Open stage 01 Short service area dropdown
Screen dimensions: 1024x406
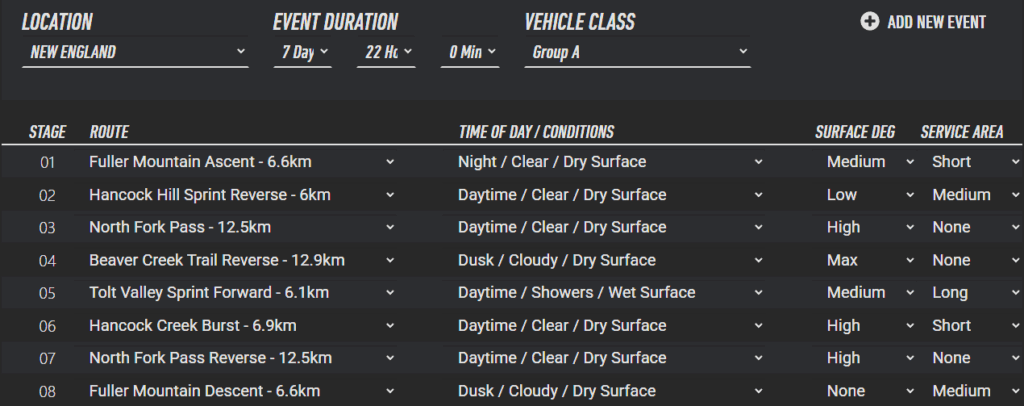[1015, 162]
